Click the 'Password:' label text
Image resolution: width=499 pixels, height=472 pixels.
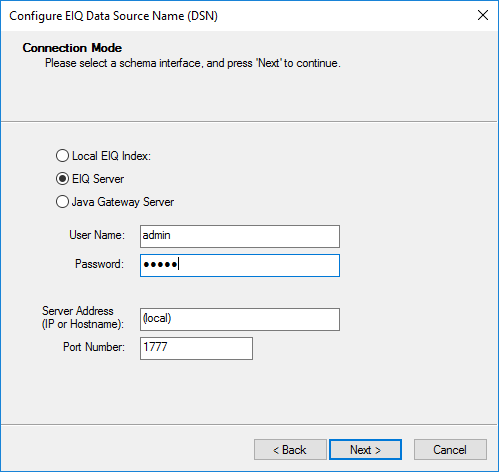[99, 264]
